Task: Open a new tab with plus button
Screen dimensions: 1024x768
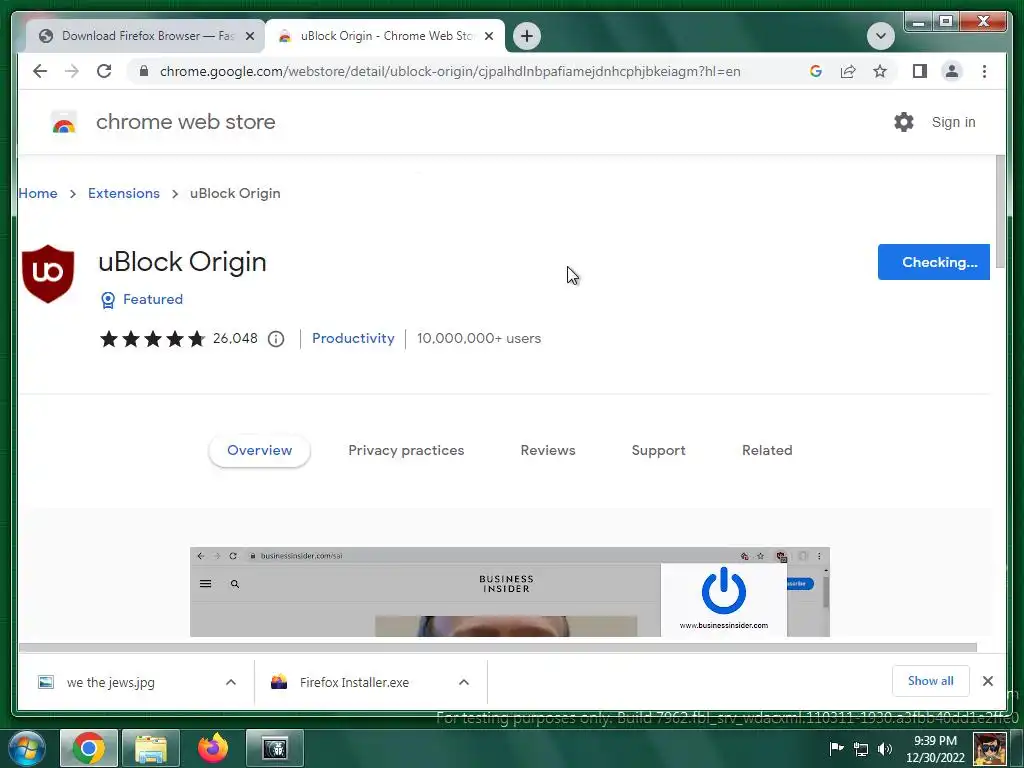Action: (x=527, y=36)
